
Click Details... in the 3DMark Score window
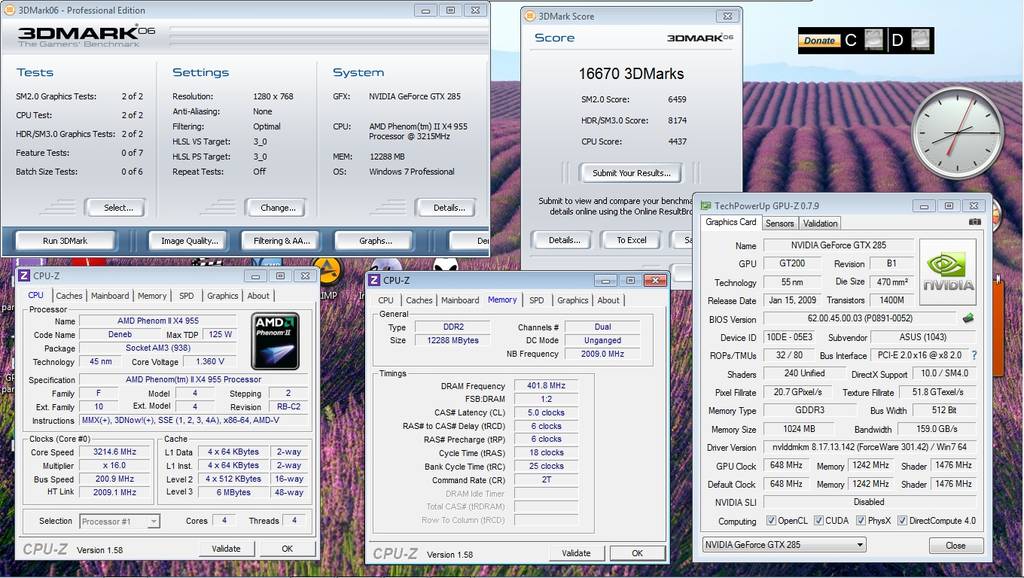pyautogui.click(x=564, y=240)
